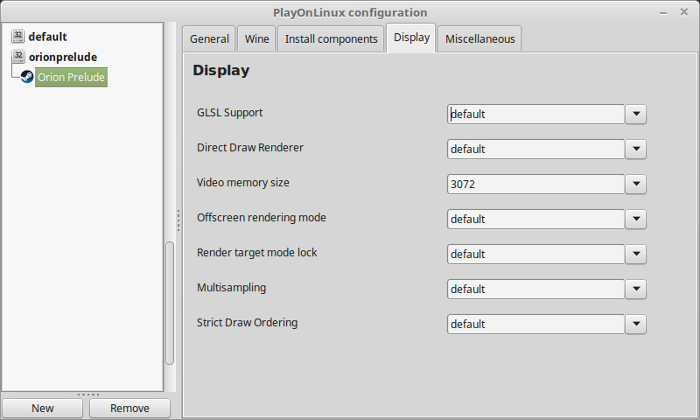Open the GLSL Support dropdown arrow
The width and height of the screenshot is (700, 420).
click(x=636, y=114)
